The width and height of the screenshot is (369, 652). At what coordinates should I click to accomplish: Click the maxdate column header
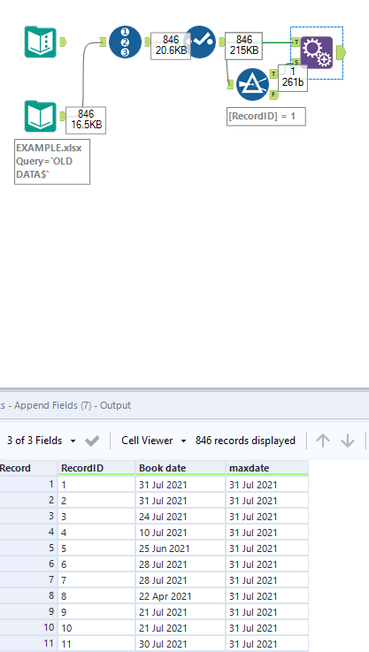point(267,468)
